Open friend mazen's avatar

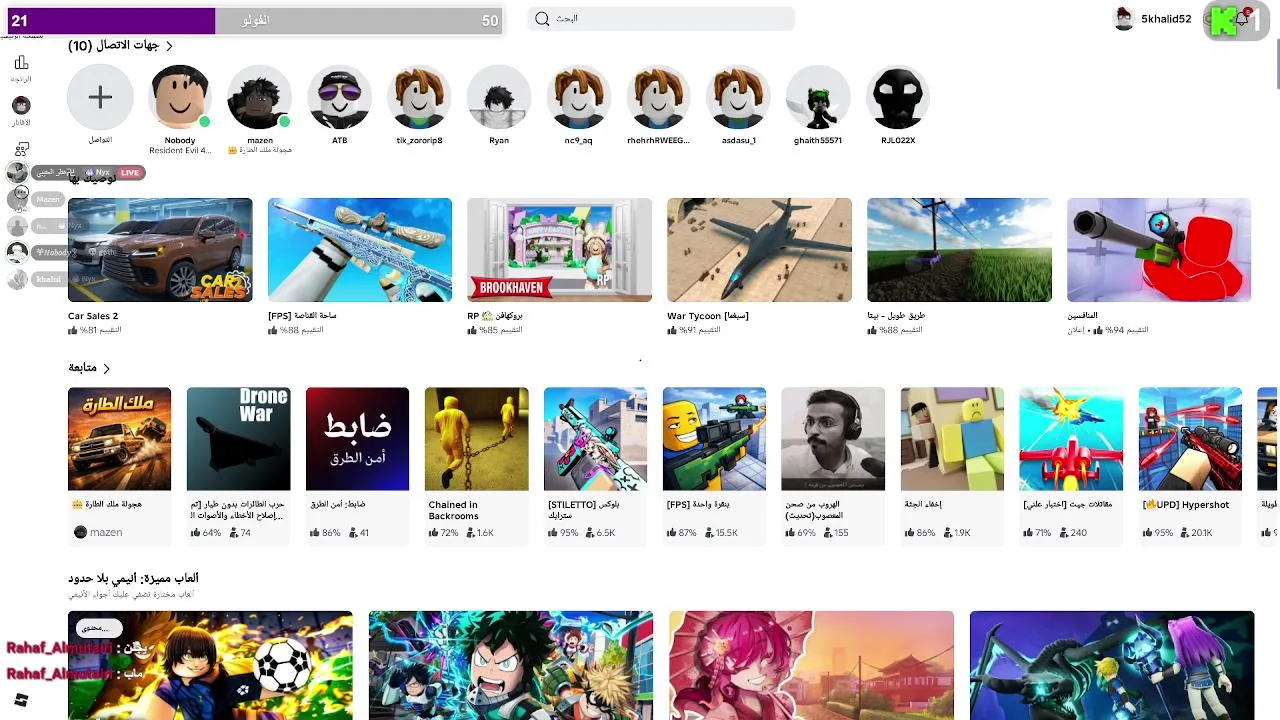click(260, 97)
